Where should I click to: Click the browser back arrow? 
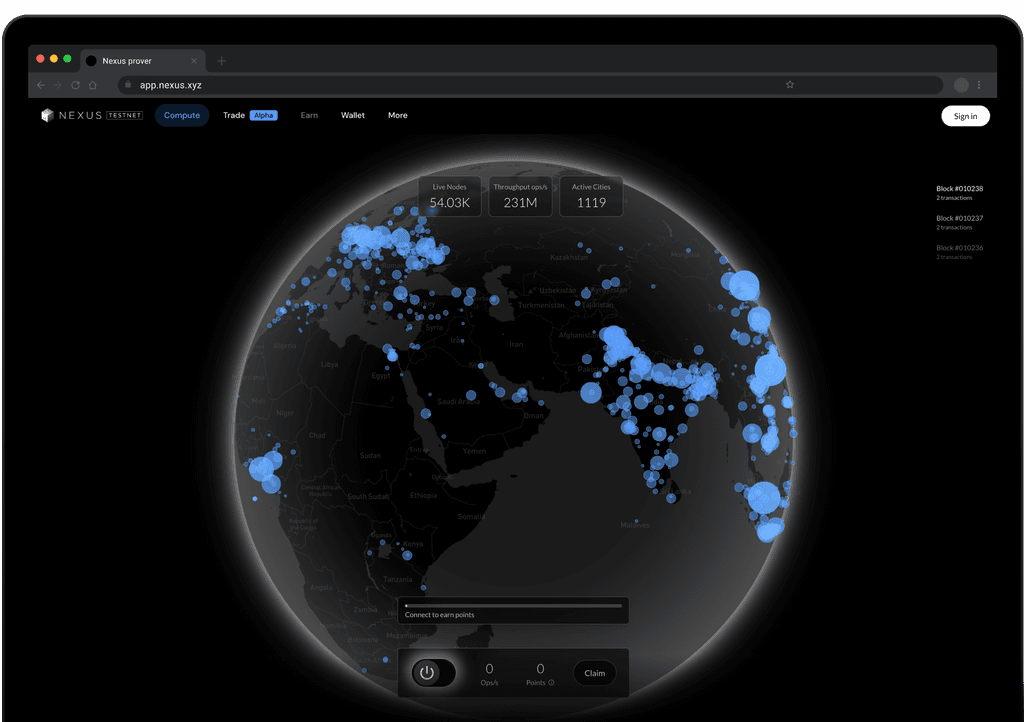point(40,85)
